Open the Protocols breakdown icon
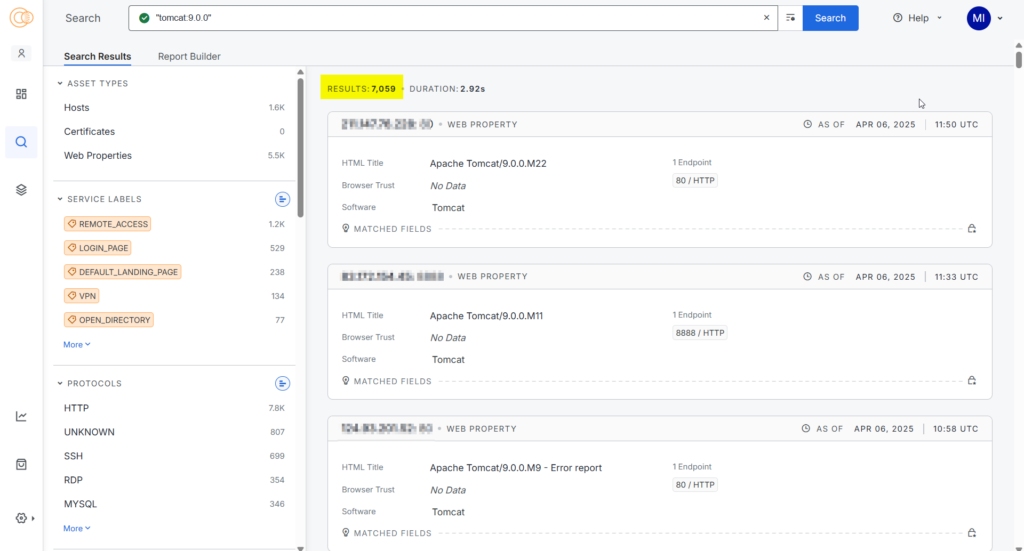1024x551 pixels. coord(282,383)
